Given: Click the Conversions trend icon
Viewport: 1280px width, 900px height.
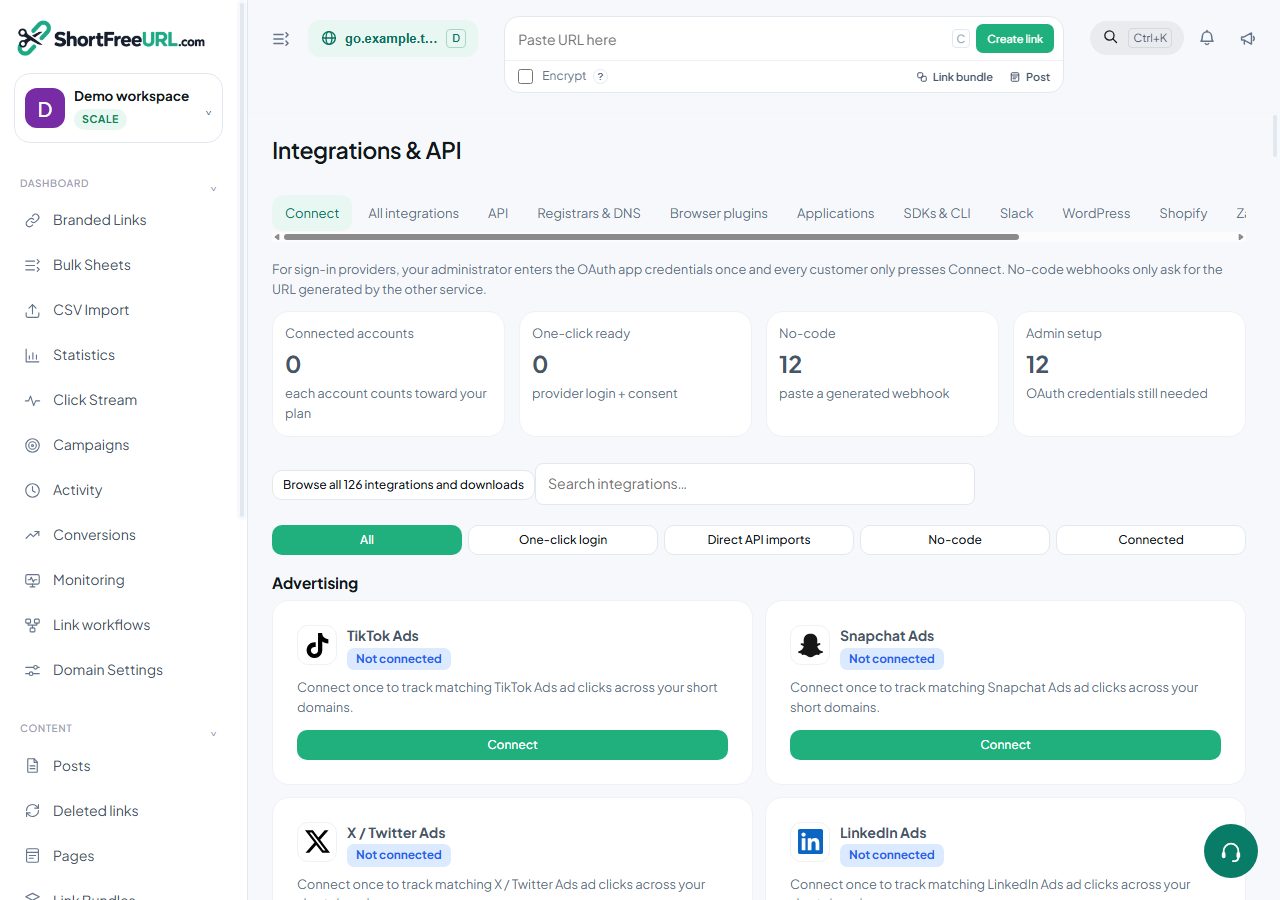Looking at the screenshot, I should (33, 535).
